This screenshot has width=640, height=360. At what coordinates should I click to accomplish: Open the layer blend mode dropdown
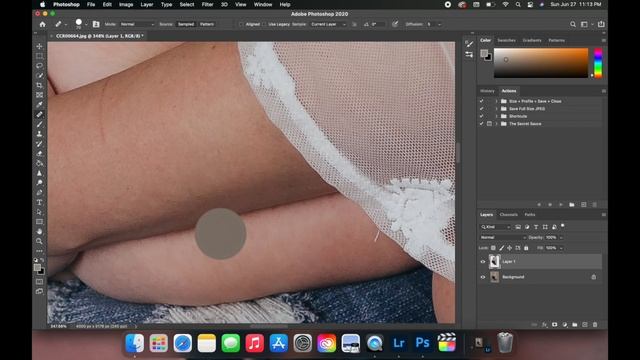click(502, 238)
